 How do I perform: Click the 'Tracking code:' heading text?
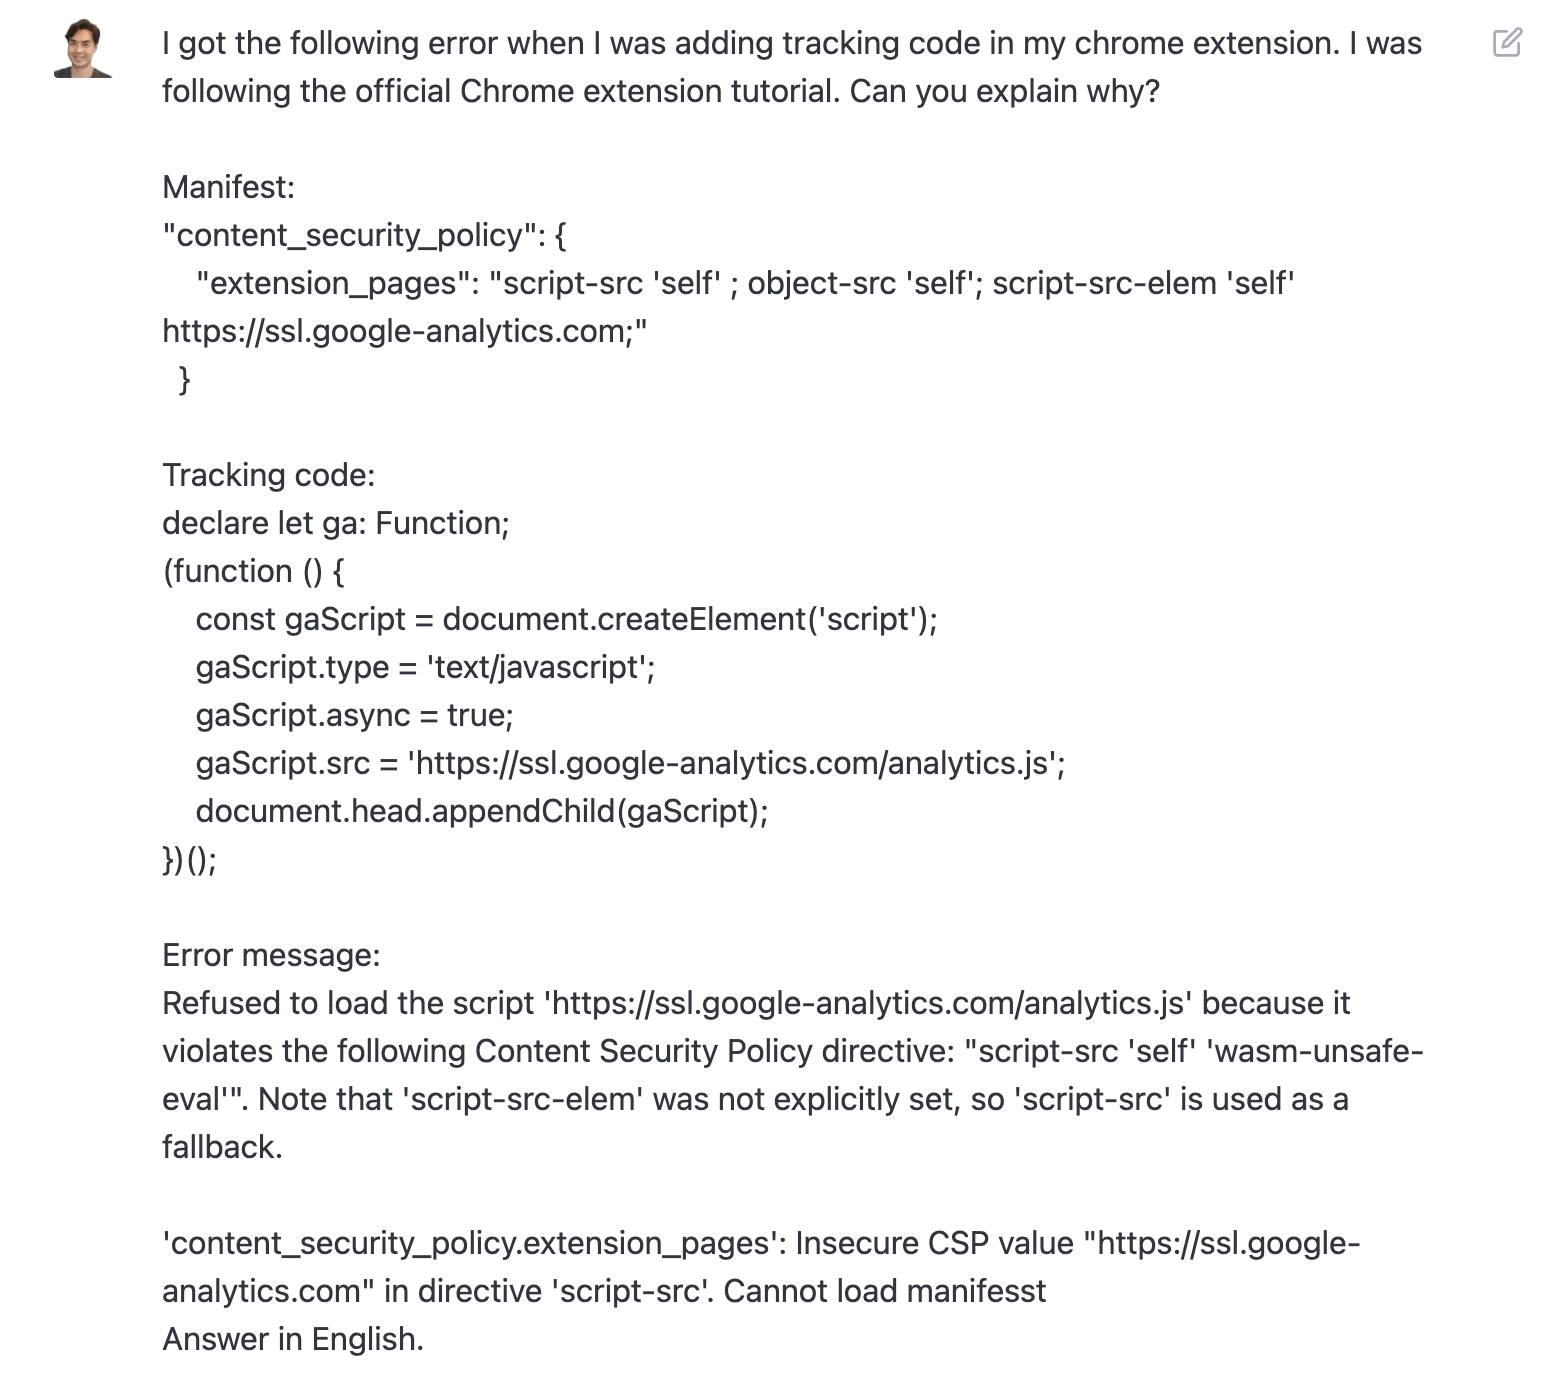269,475
